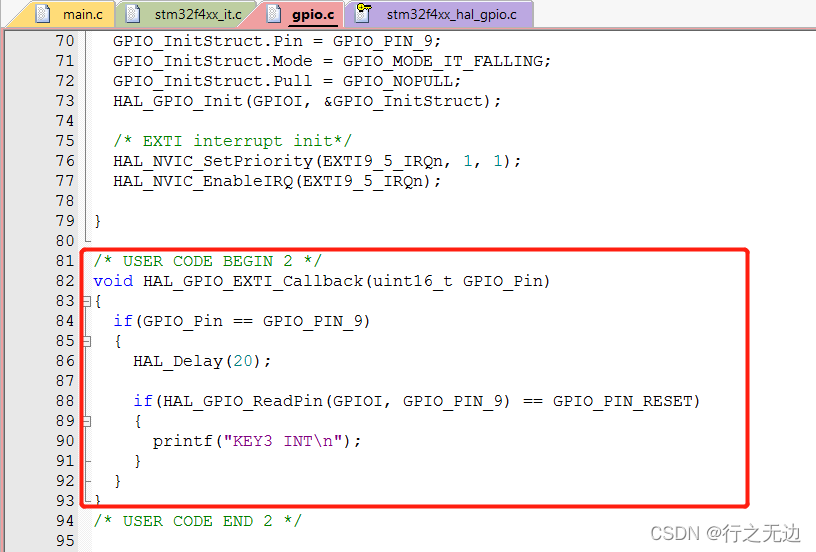Click the USER CODE END 2 comment
Image resolution: width=816 pixels, height=552 pixels.
click(198, 521)
